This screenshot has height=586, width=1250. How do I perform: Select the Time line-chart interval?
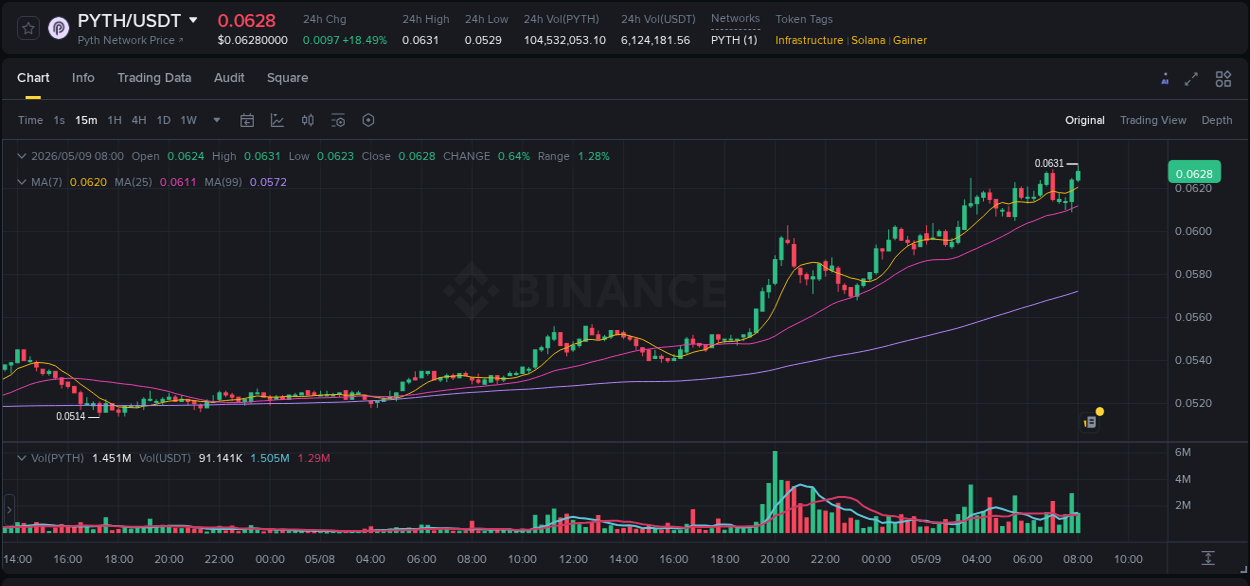click(x=30, y=120)
